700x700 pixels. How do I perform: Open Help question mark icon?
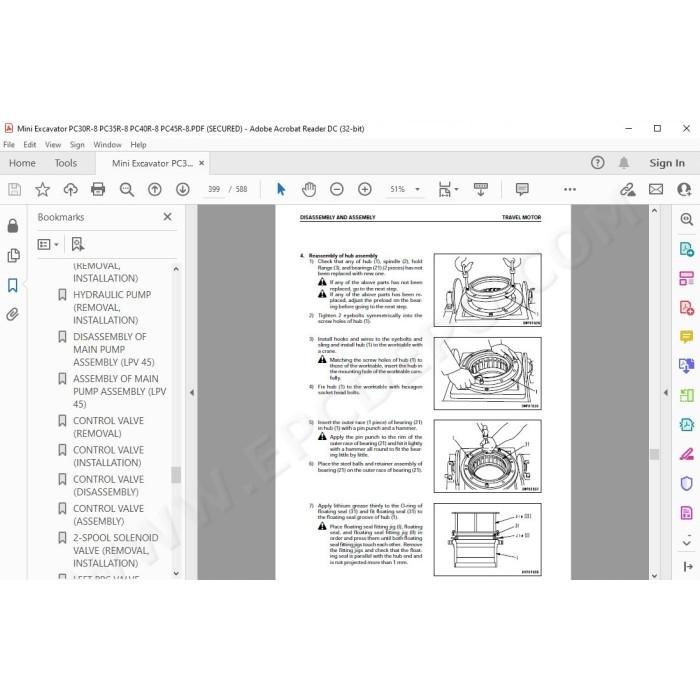(598, 163)
